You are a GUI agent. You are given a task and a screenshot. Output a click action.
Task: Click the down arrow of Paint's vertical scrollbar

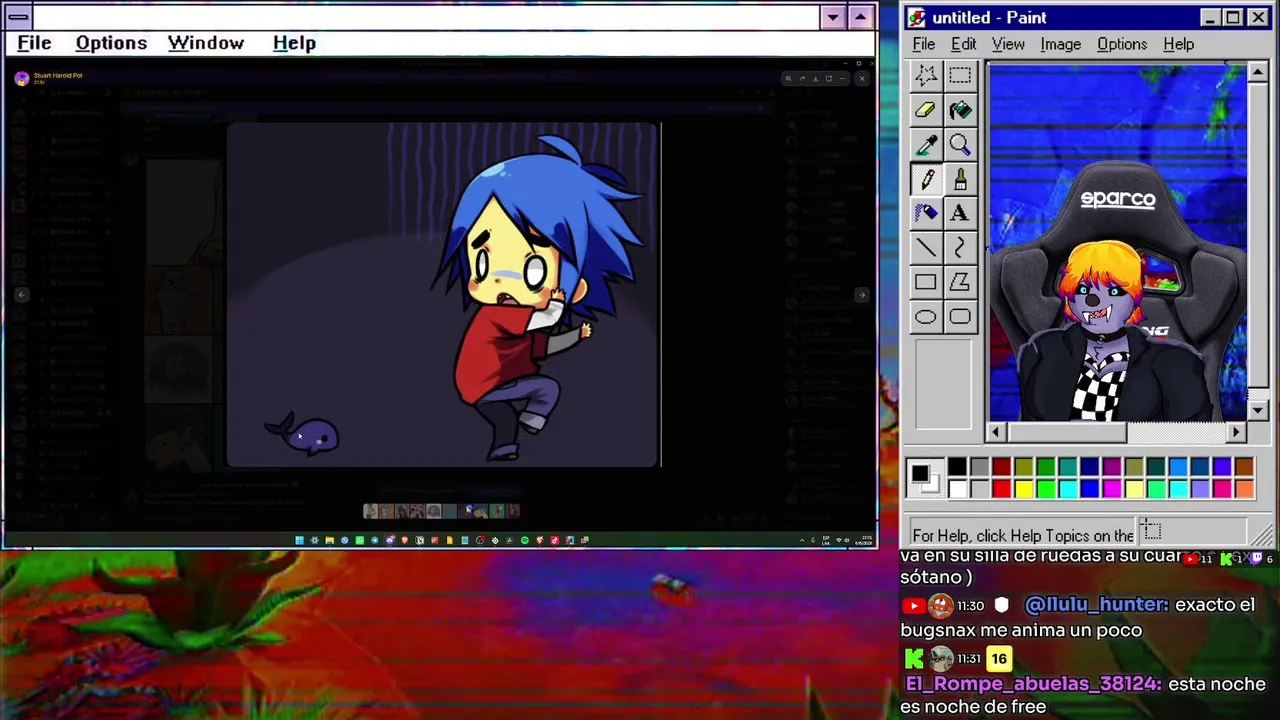(x=1258, y=411)
